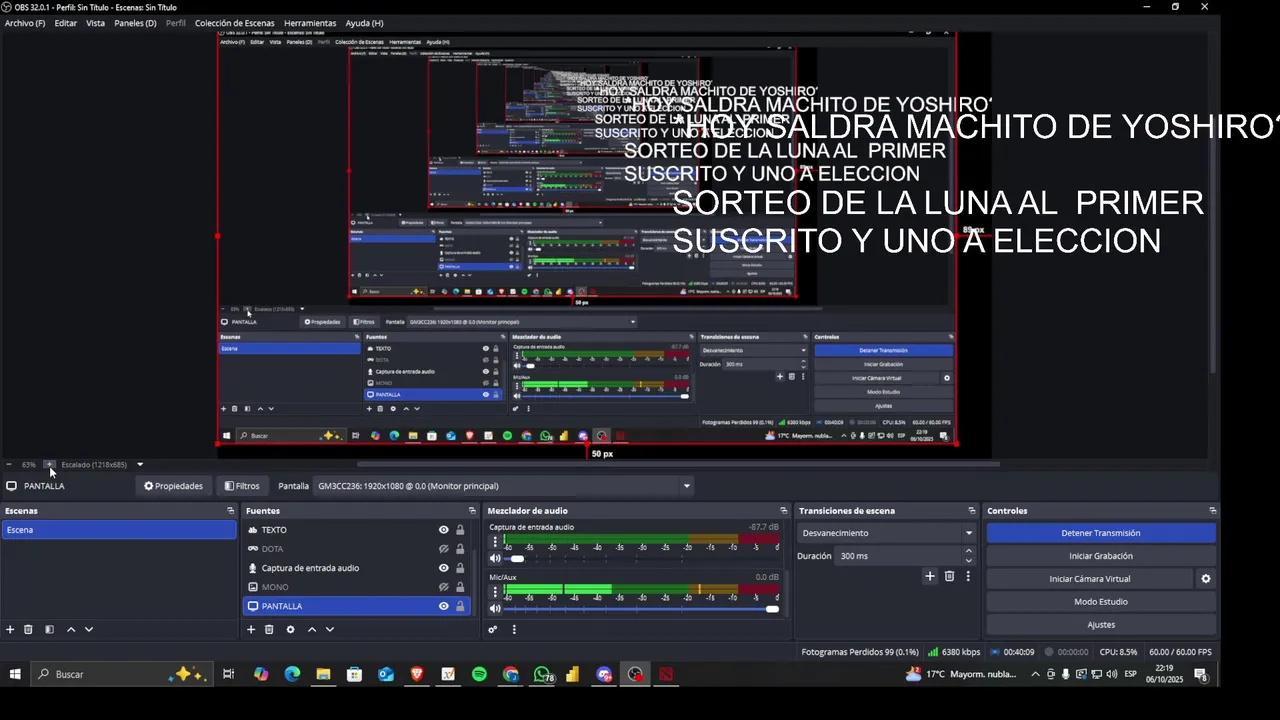This screenshot has height=720, width=1280.
Task: Remove the transition with its trash icon
Action: pyautogui.click(x=949, y=576)
